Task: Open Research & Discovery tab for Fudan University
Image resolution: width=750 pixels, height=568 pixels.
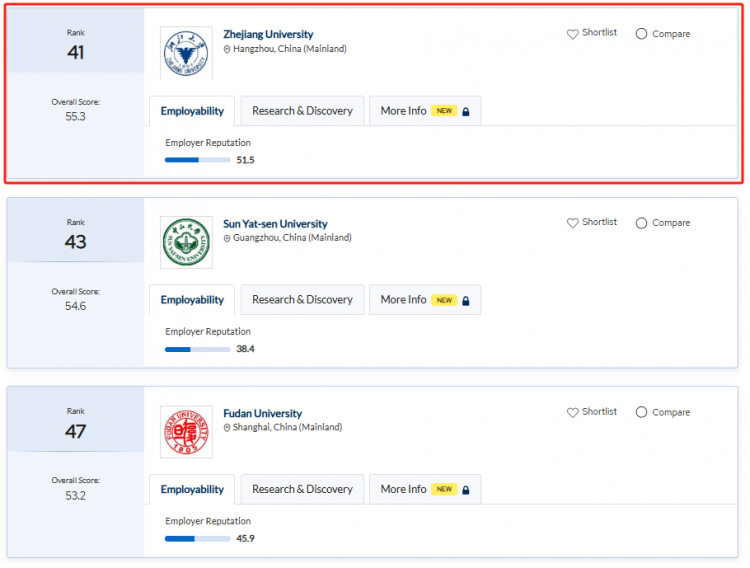Action: tap(302, 490)
